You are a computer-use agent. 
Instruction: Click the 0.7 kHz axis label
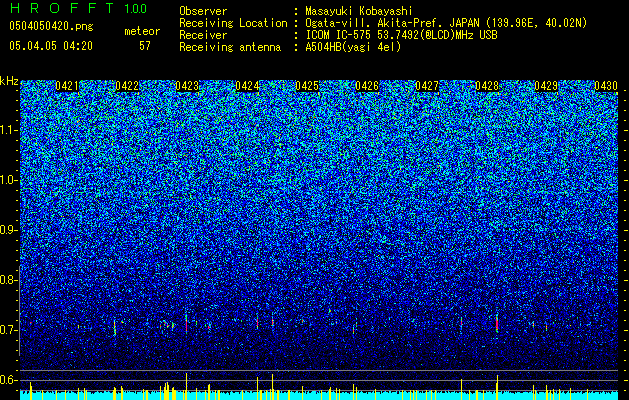[8, 330]
